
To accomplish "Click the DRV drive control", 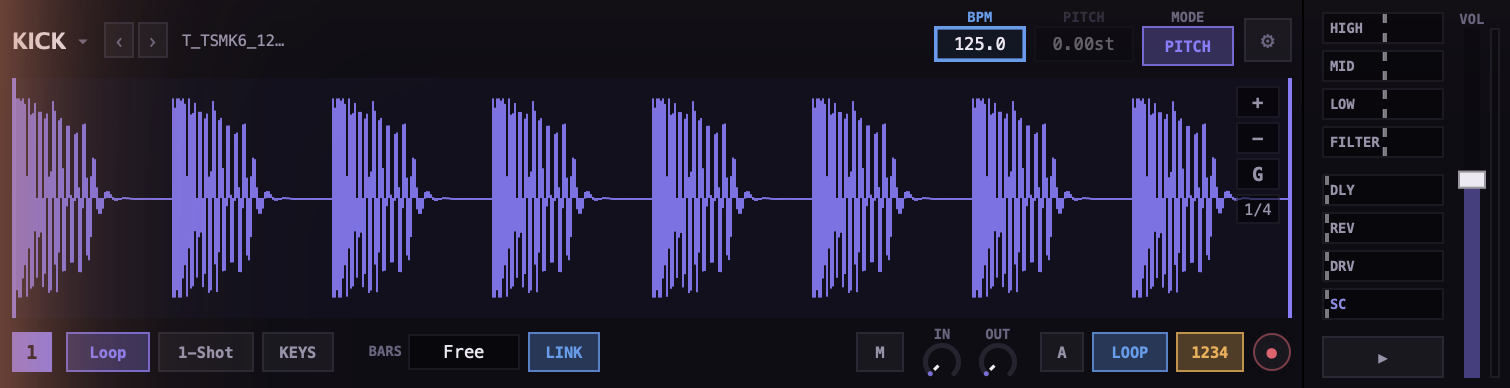I will click(x=1383, y=266).
